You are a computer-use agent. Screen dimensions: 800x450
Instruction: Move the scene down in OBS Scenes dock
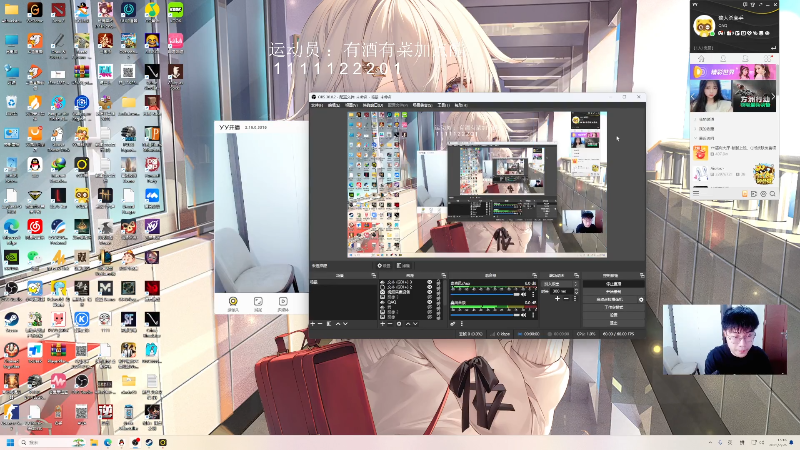point(345,324)
